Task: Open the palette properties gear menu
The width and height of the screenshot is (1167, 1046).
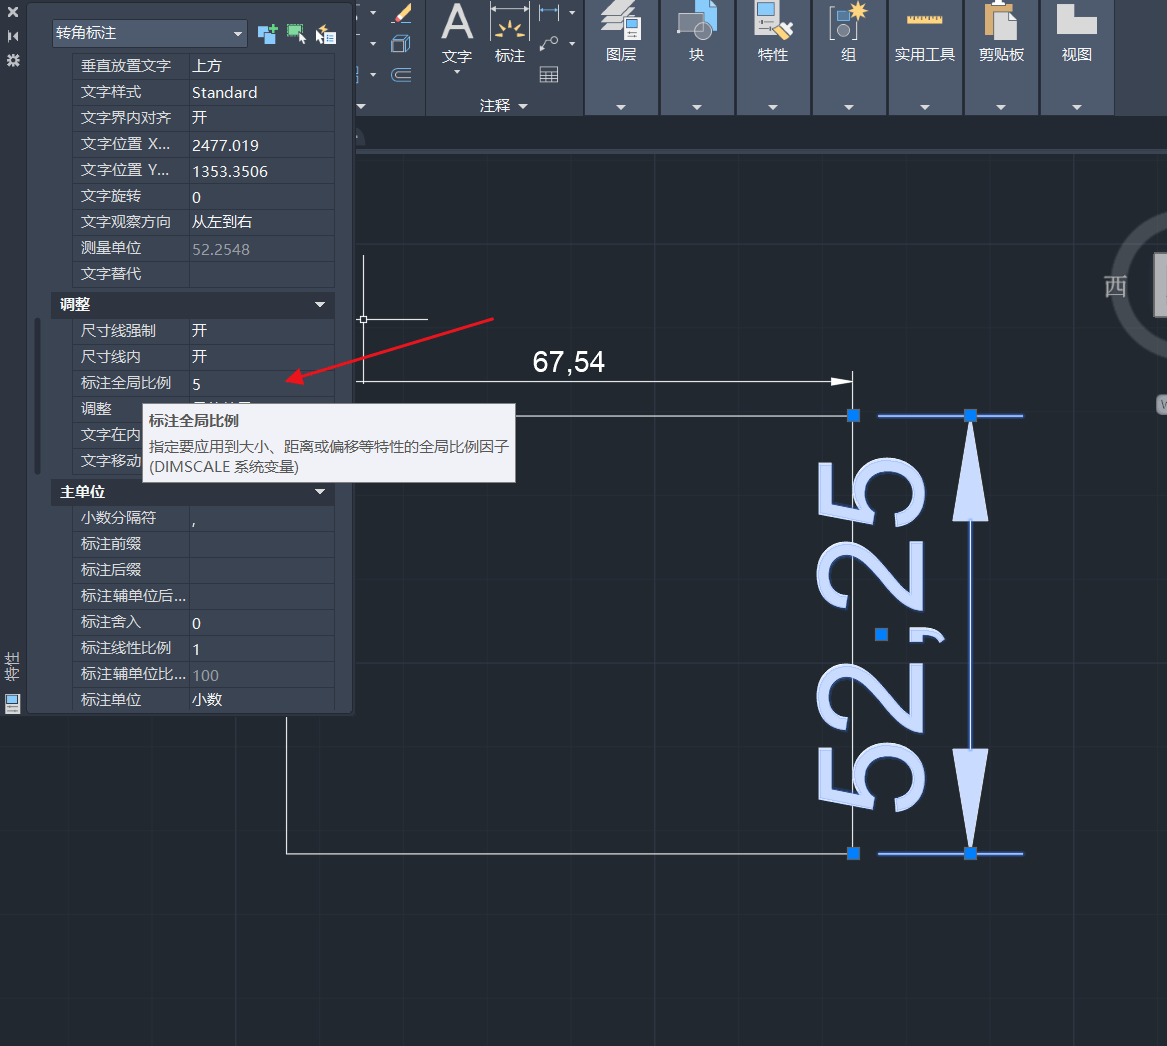Action: (13, 60)
